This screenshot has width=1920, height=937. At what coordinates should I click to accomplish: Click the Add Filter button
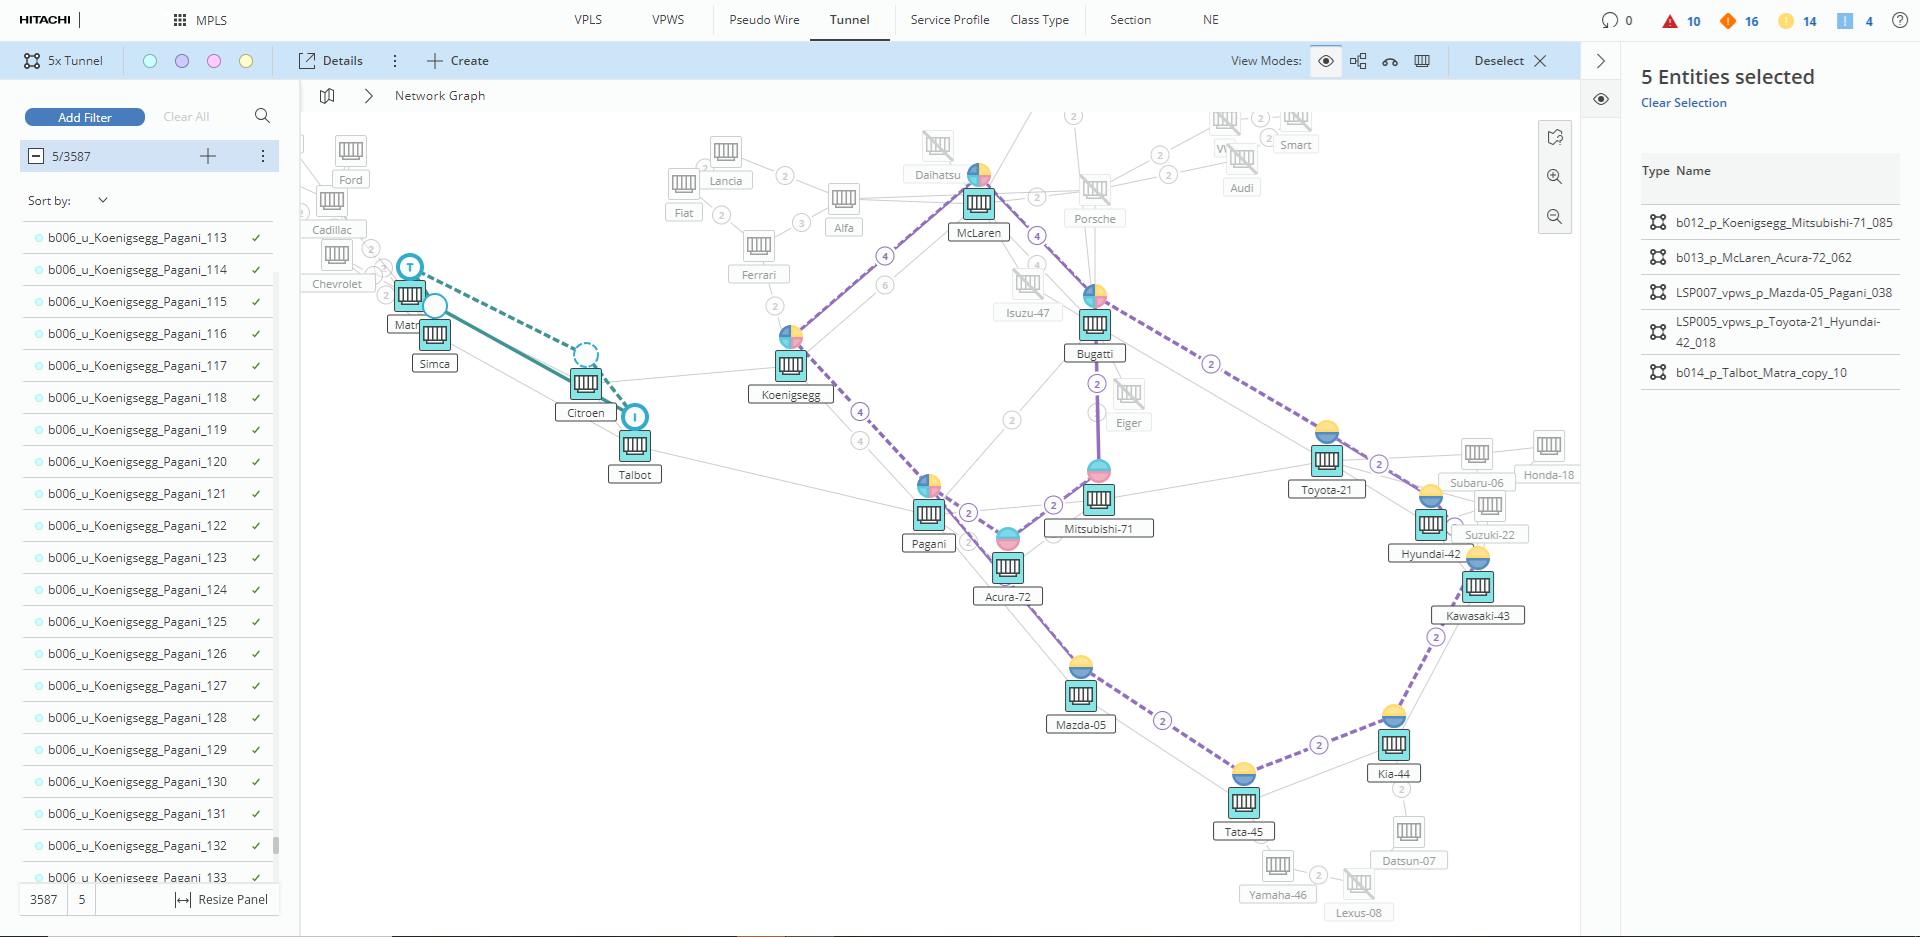click(x=85, y=117)
